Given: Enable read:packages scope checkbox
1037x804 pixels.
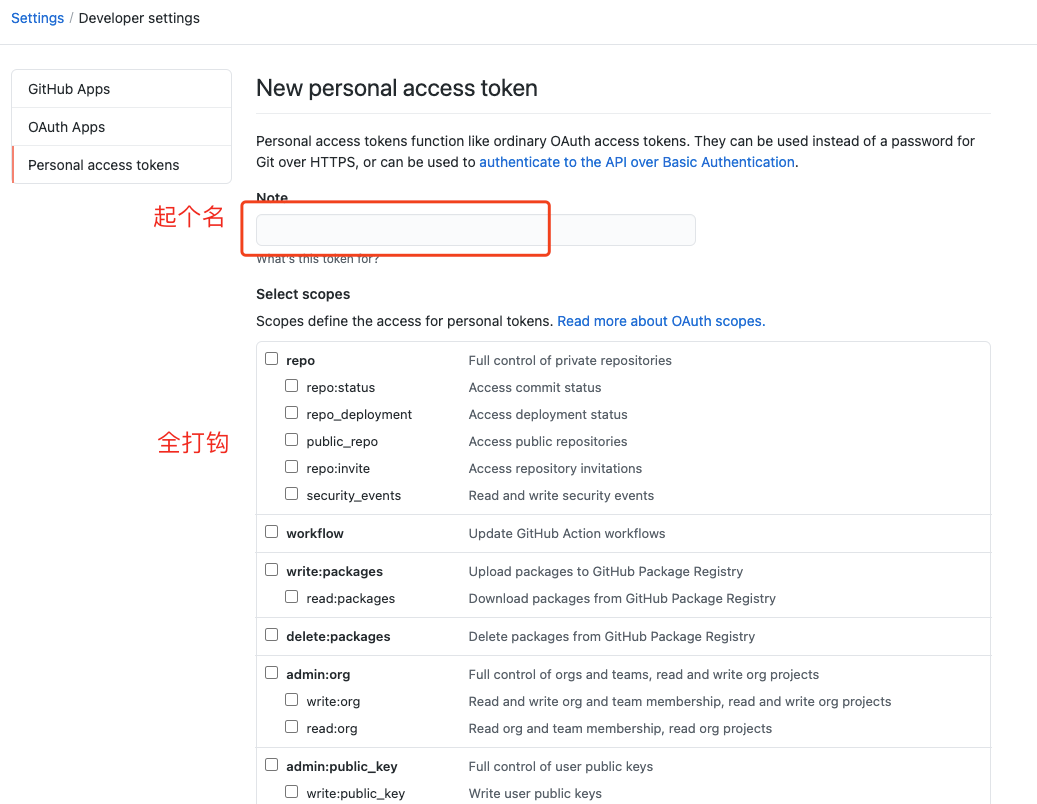Looking at the screenshot, I should tap(292, 597).
